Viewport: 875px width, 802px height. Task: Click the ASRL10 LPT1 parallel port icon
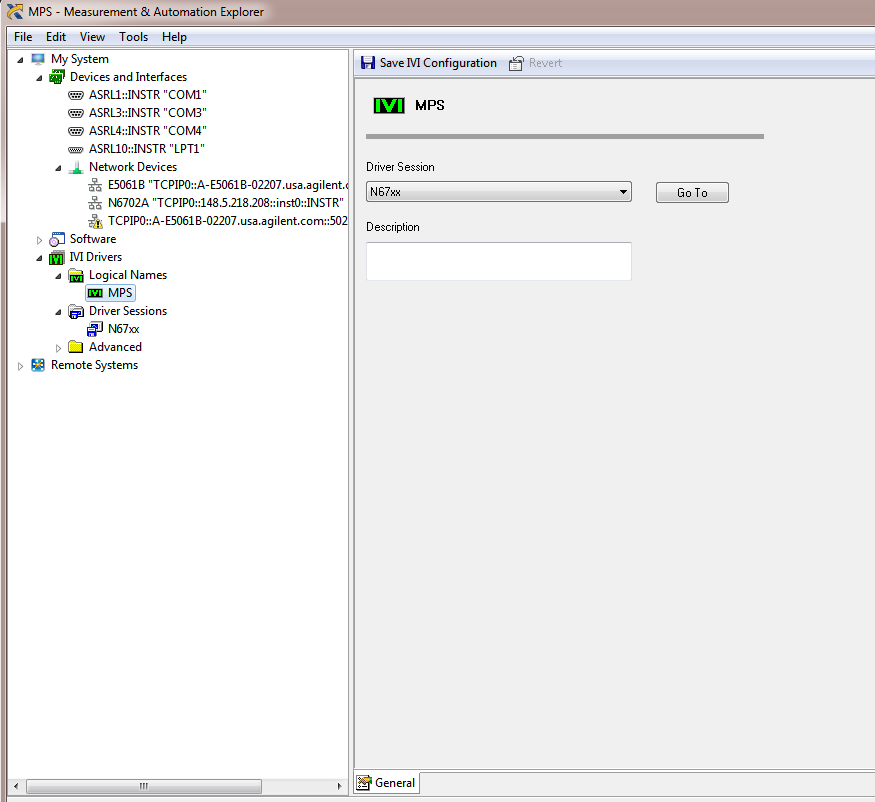pos(76,150)
